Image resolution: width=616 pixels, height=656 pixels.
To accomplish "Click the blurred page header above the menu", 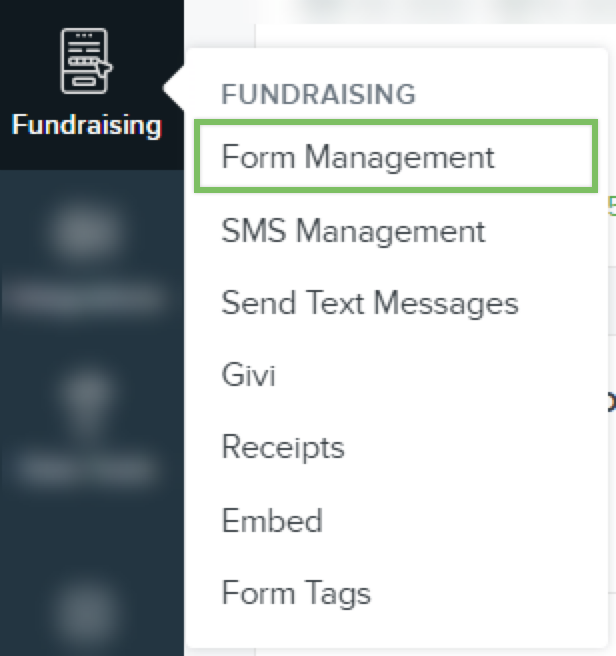I will pos(440,10).
